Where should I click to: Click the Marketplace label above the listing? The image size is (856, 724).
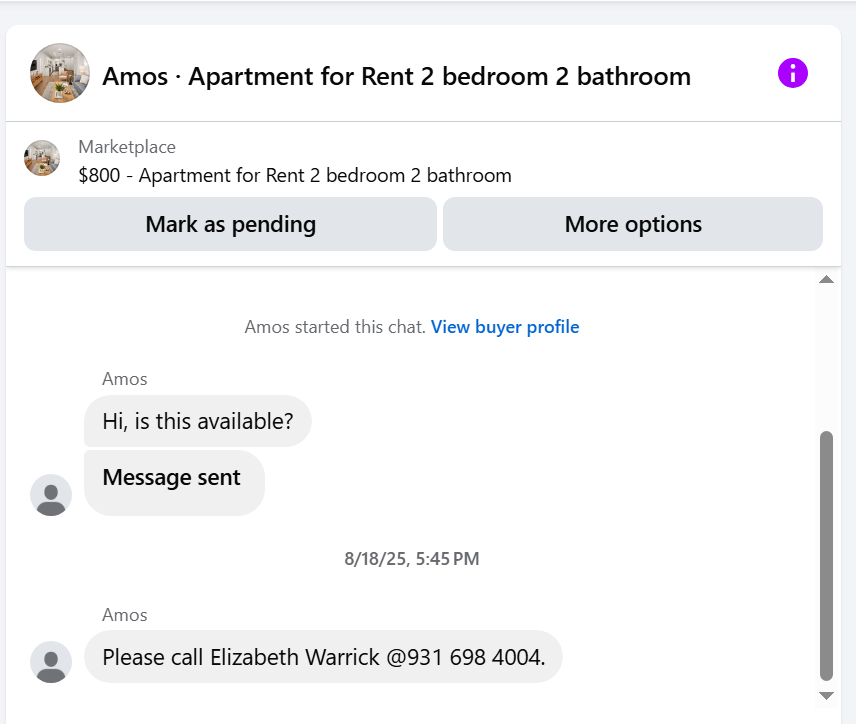click(x=127, y=147)
